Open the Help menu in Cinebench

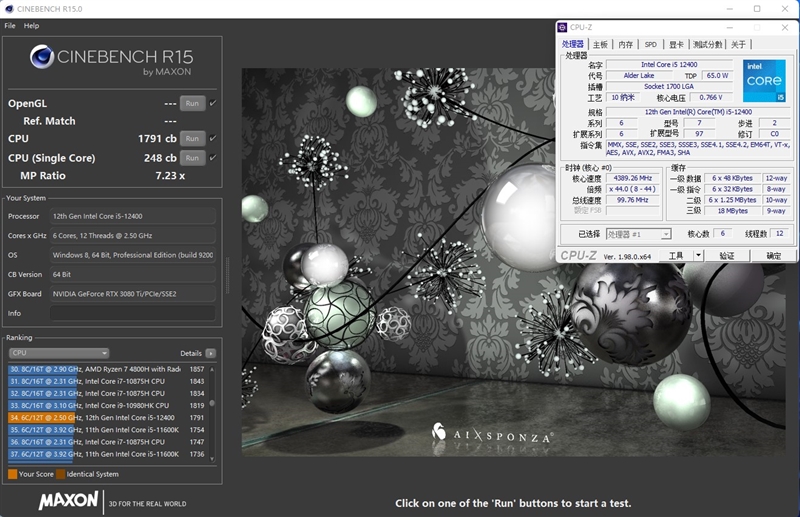(32, 25)
